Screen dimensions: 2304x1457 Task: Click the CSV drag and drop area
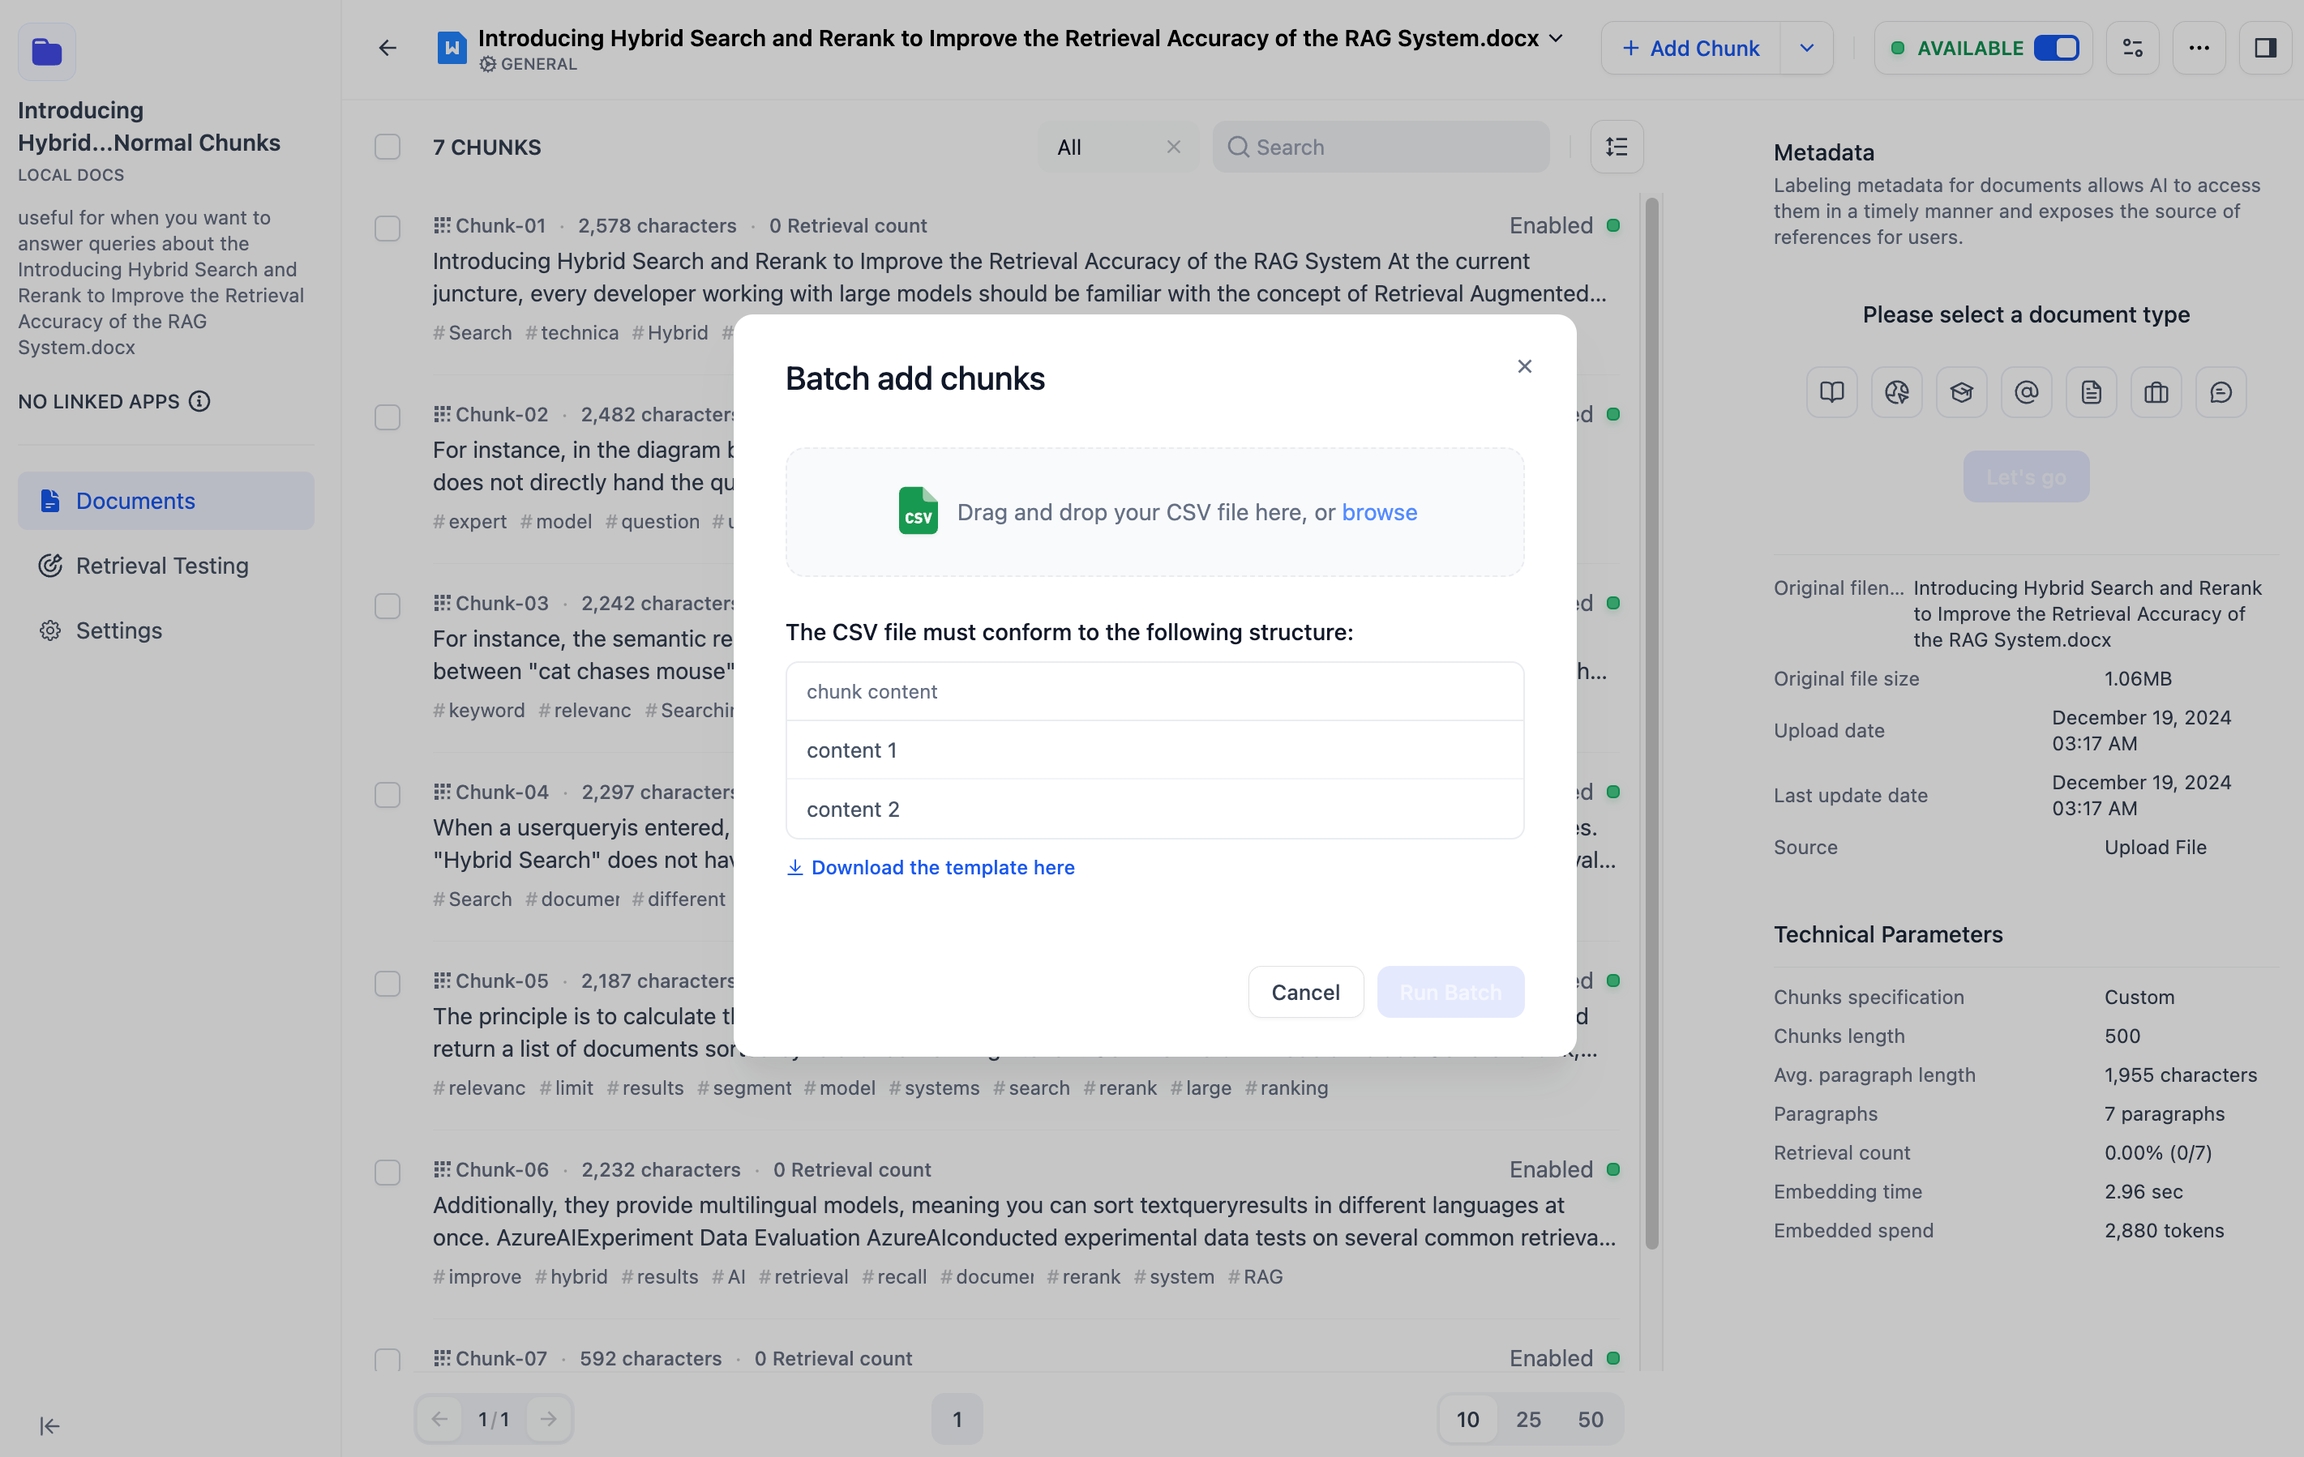click(x=1154, y=512)
